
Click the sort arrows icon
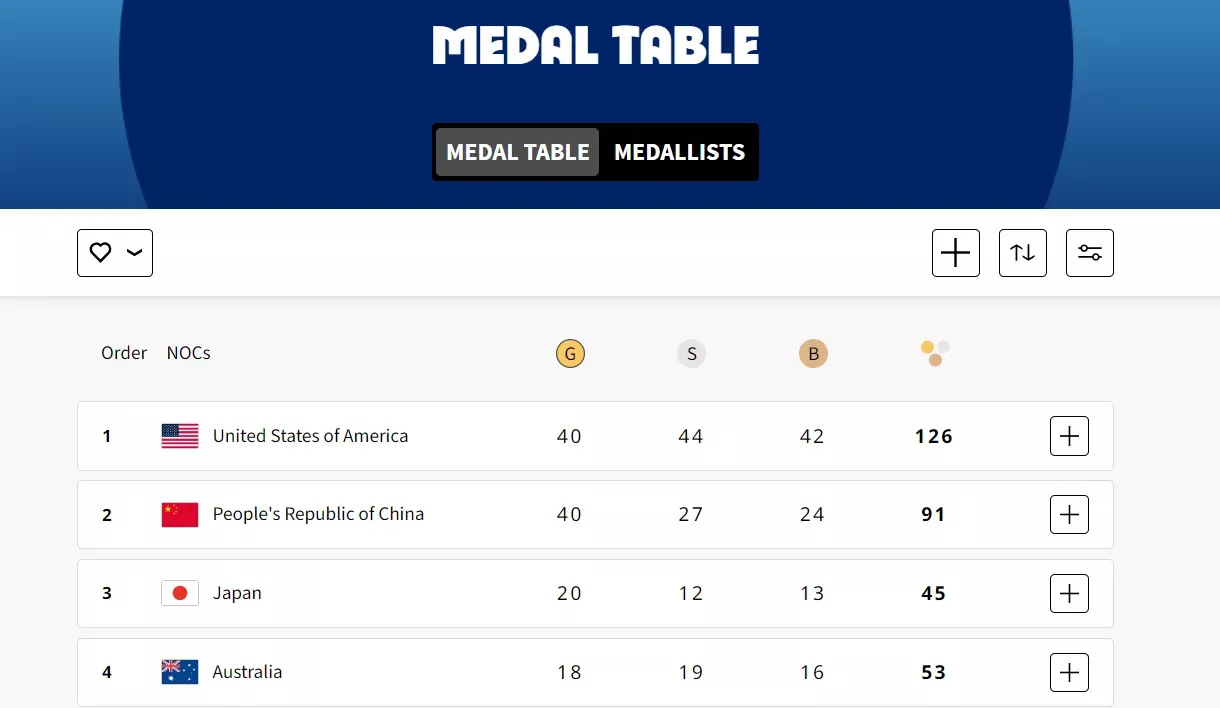click(x=1022, y=253)
